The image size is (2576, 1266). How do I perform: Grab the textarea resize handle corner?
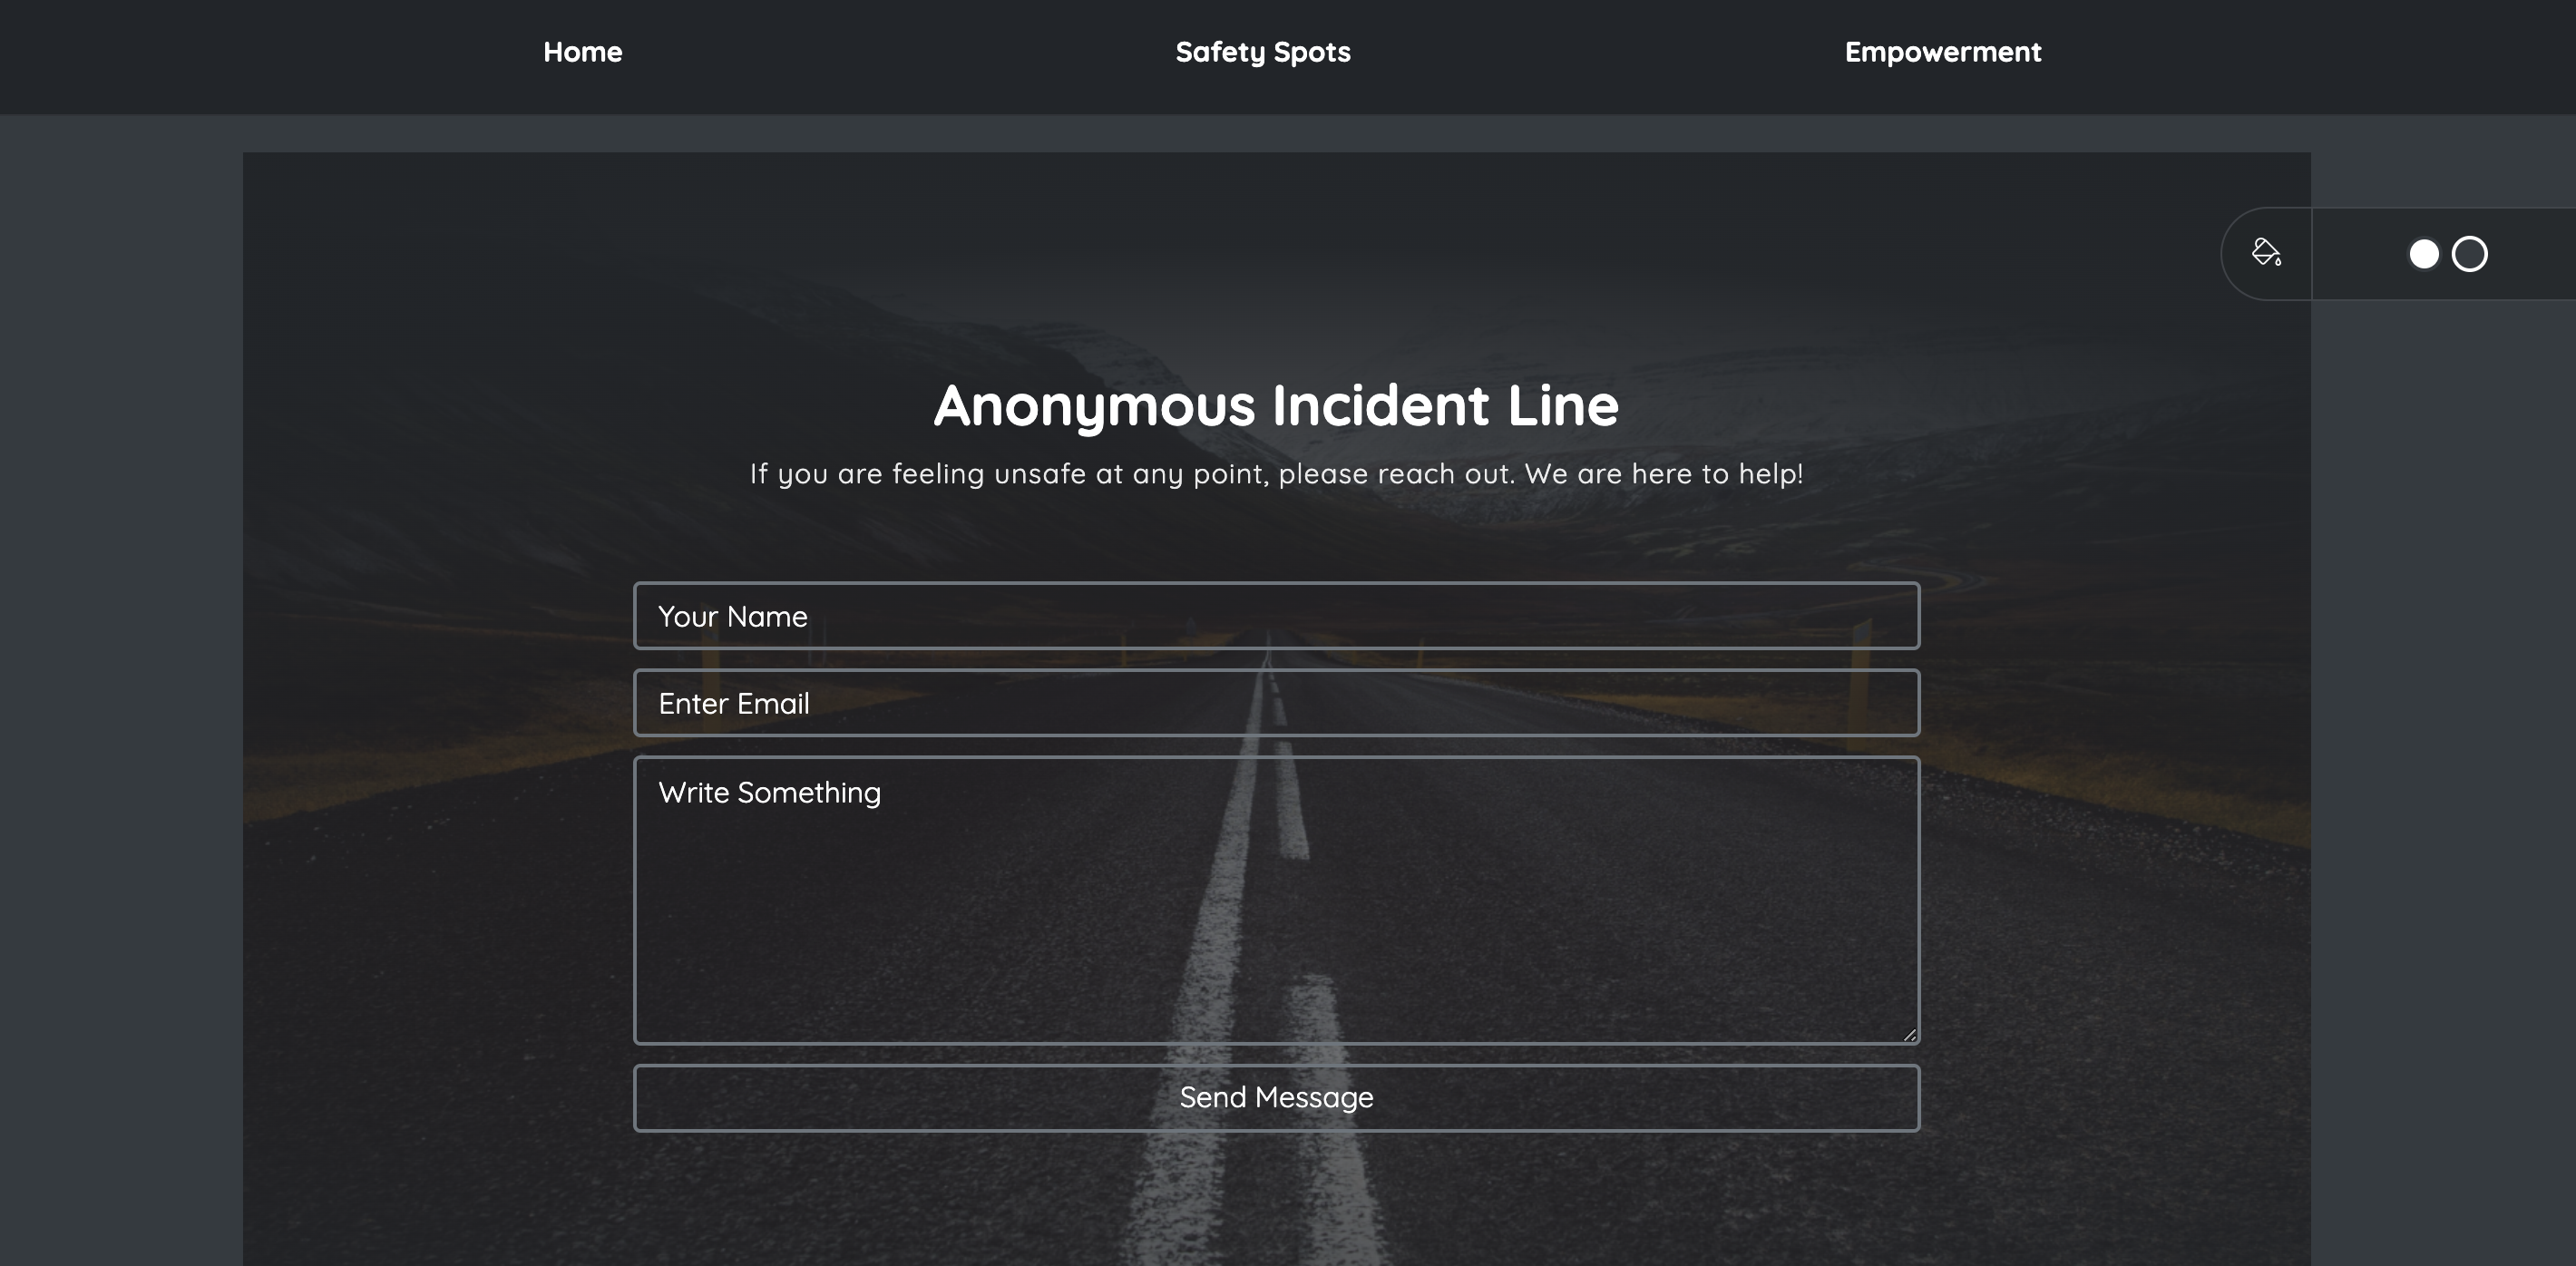point(1909,1035)
